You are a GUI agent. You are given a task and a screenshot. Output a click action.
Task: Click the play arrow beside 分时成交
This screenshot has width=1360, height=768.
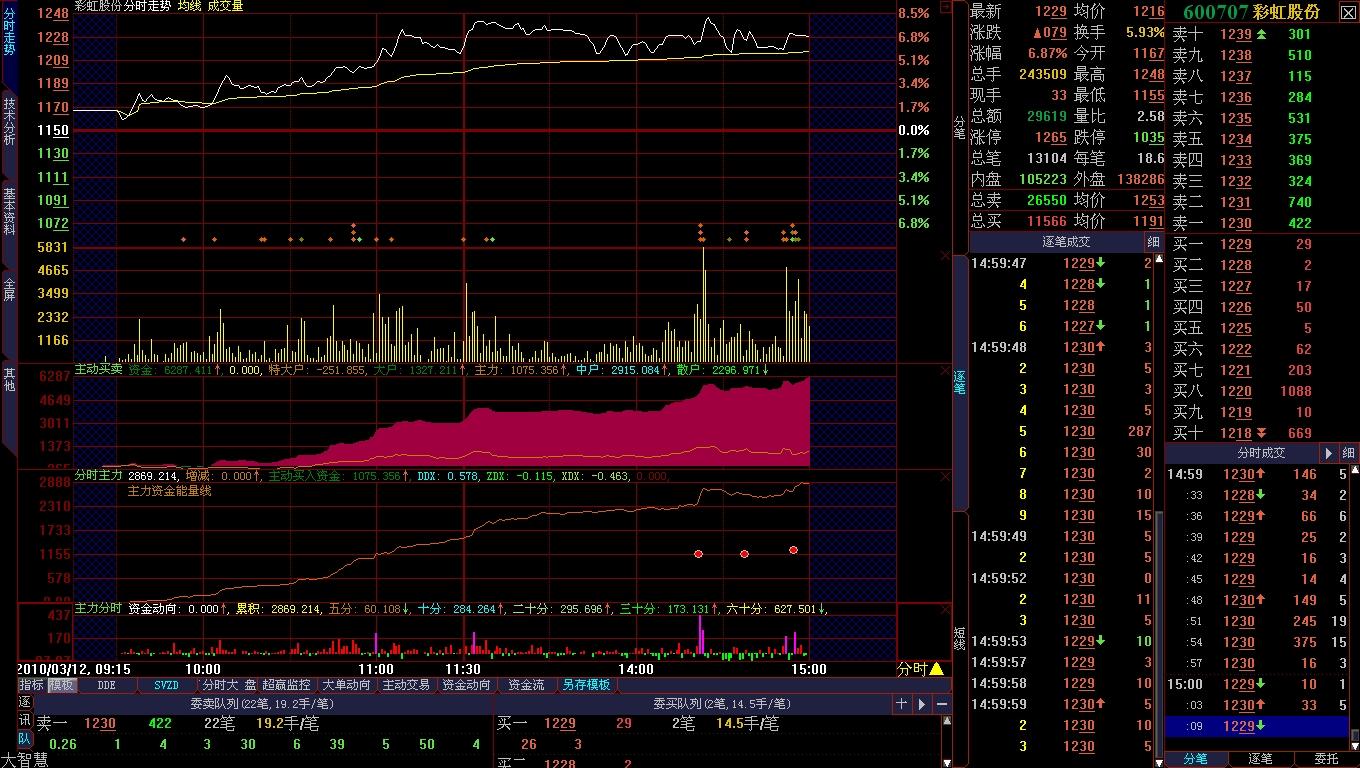coord(1329,453)
